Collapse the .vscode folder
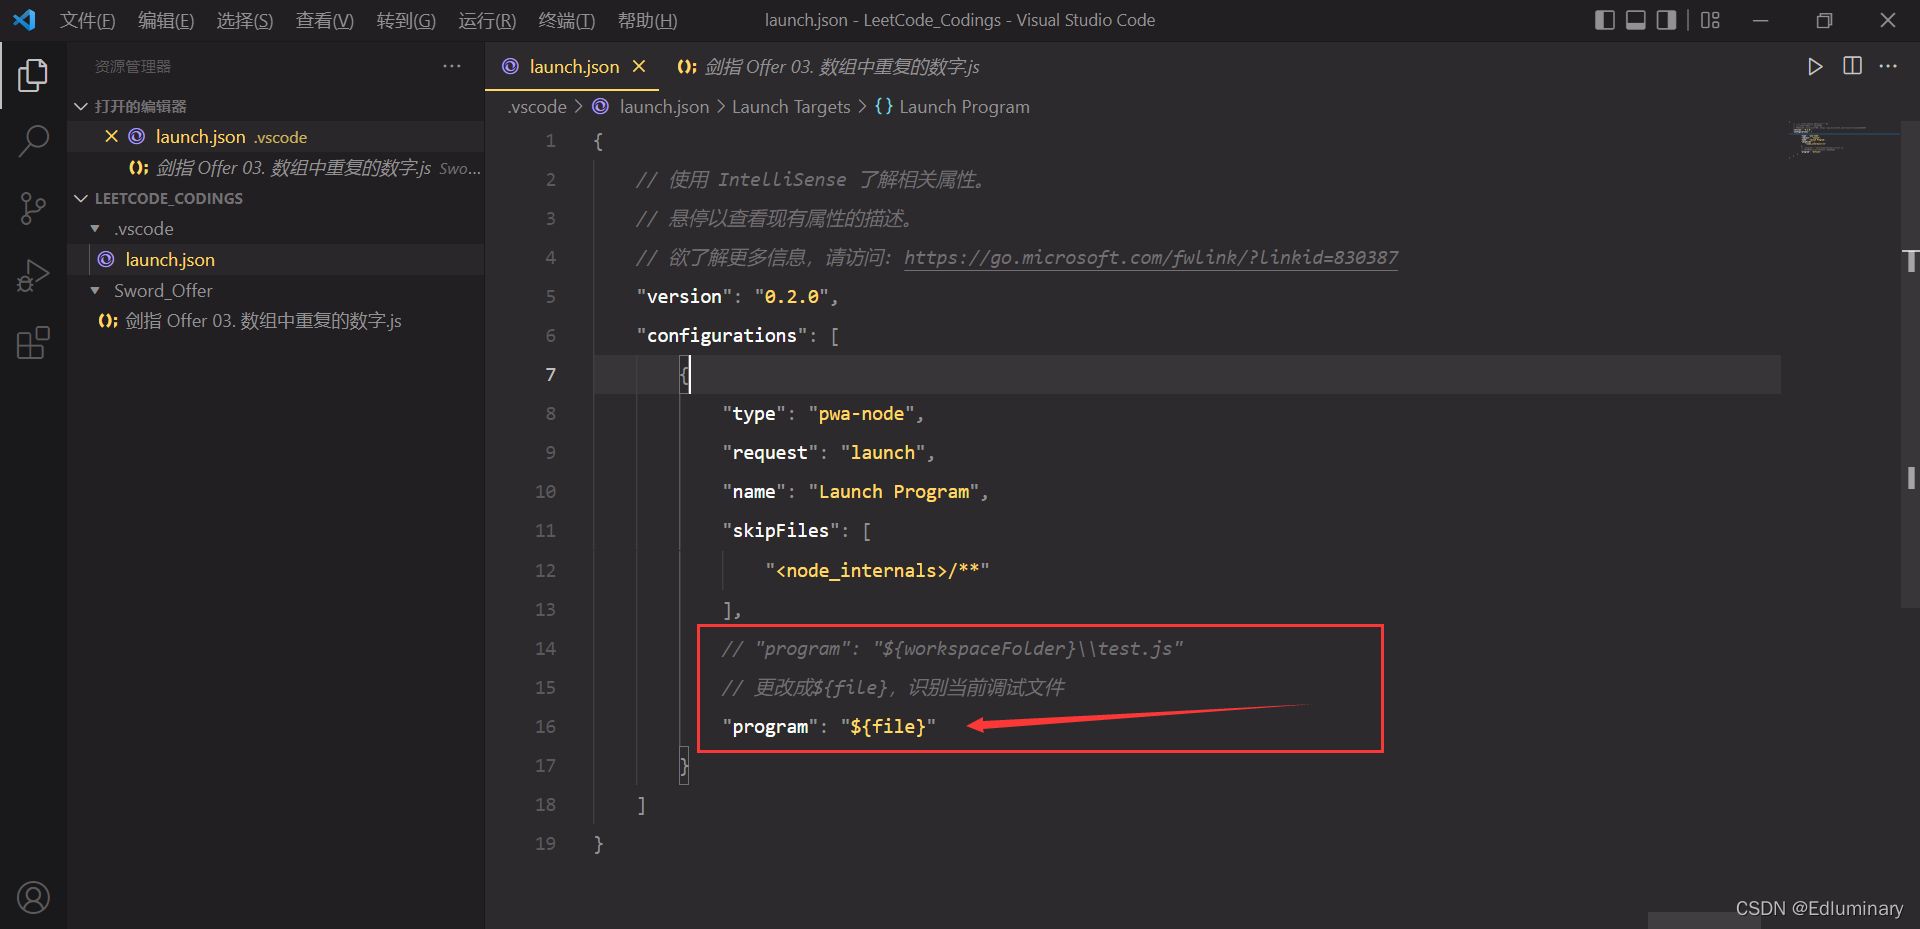The image size is (1920, 929). (95, 229)
